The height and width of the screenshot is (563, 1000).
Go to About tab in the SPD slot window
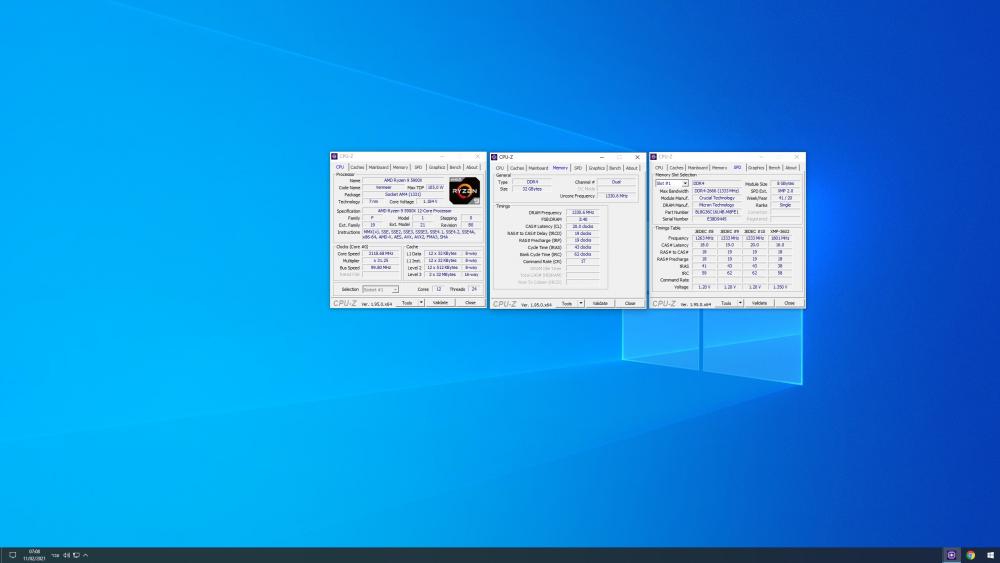791,168
